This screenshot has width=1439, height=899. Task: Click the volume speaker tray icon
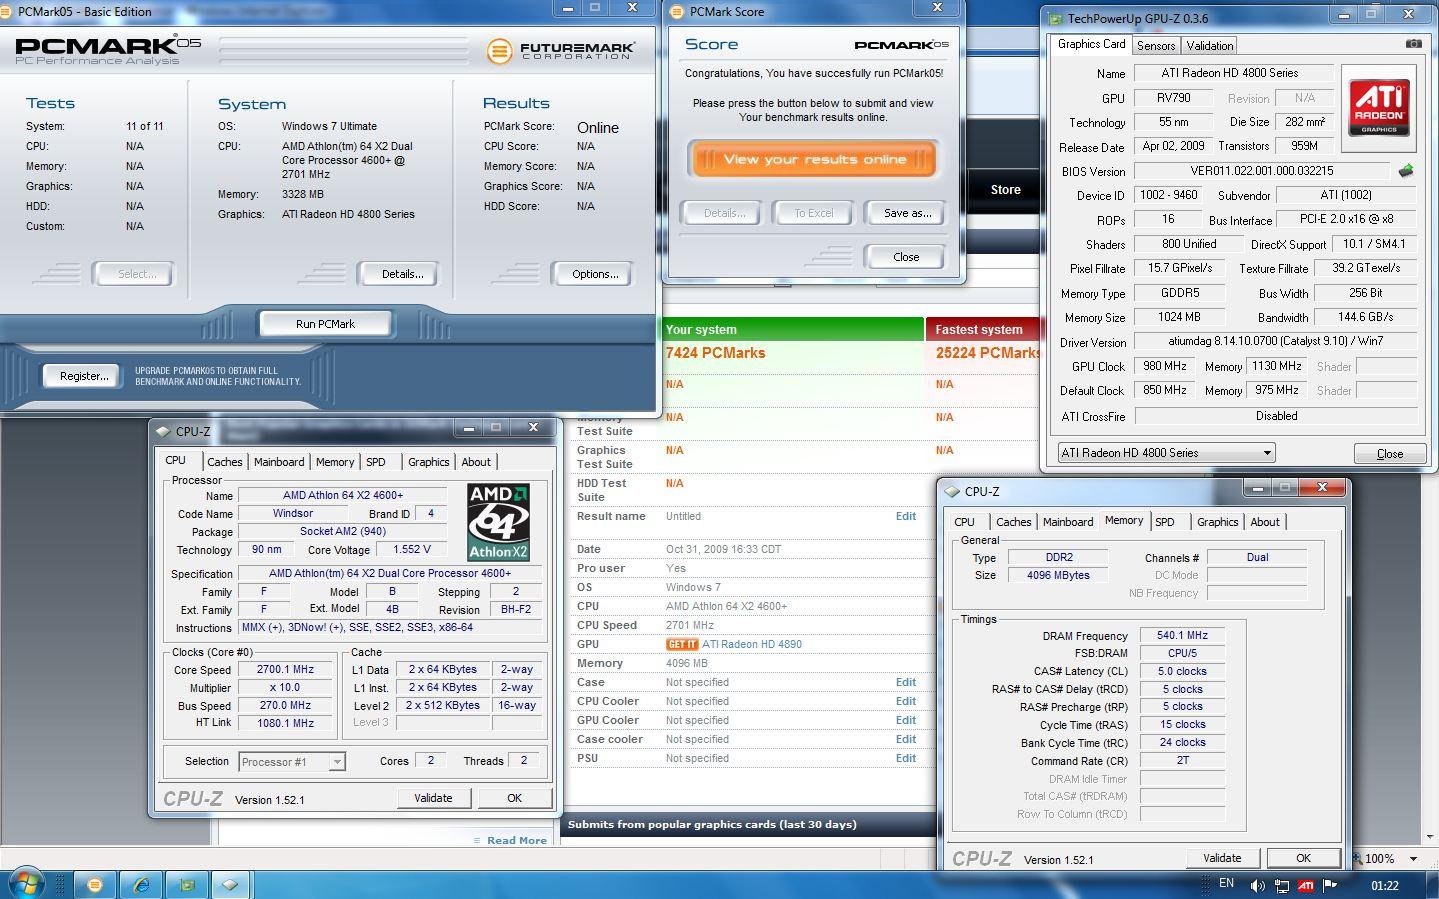click(1257, 885)
